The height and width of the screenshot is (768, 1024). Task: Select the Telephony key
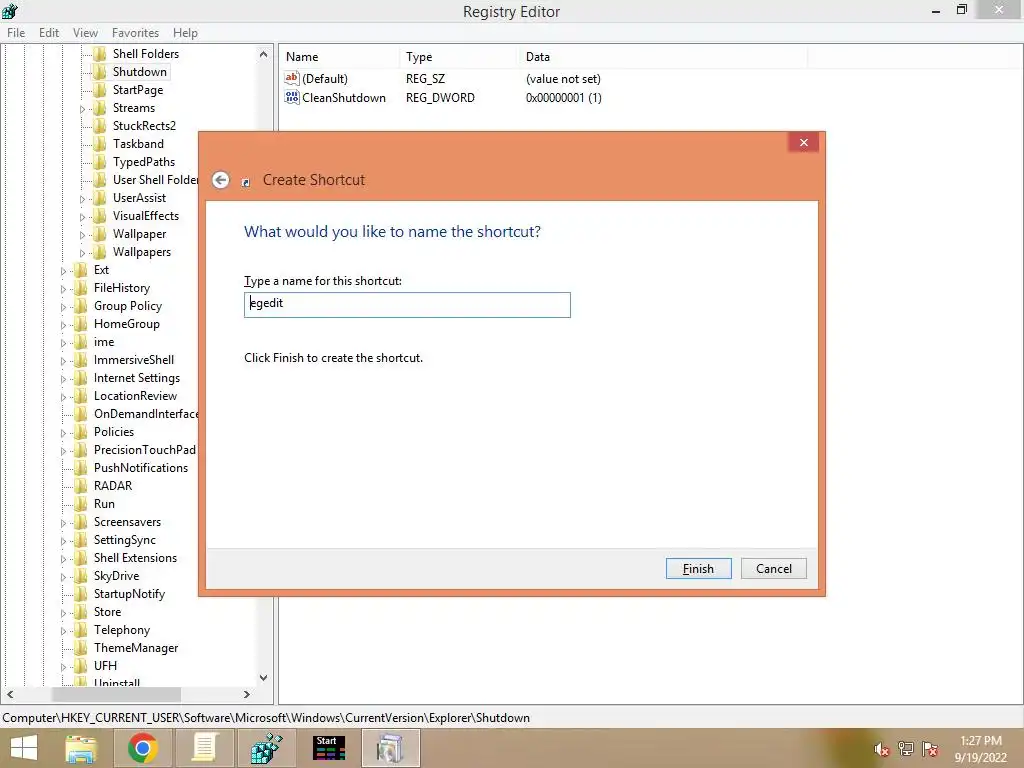point(121,630)
